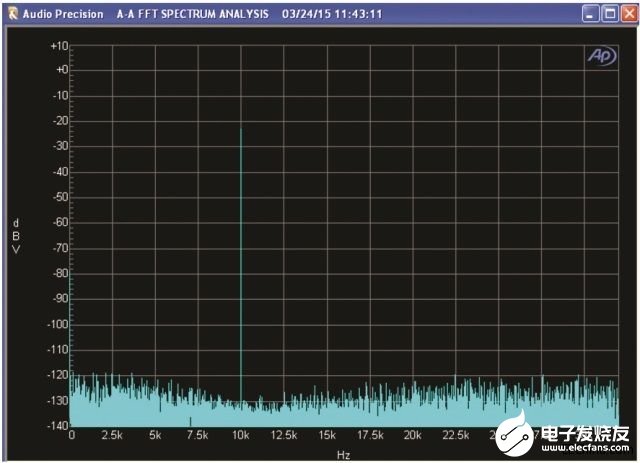Minimize the FFT Spectrum Analysis window
The height and width of the screenshot is (463, 640).
tap(590, 14)
